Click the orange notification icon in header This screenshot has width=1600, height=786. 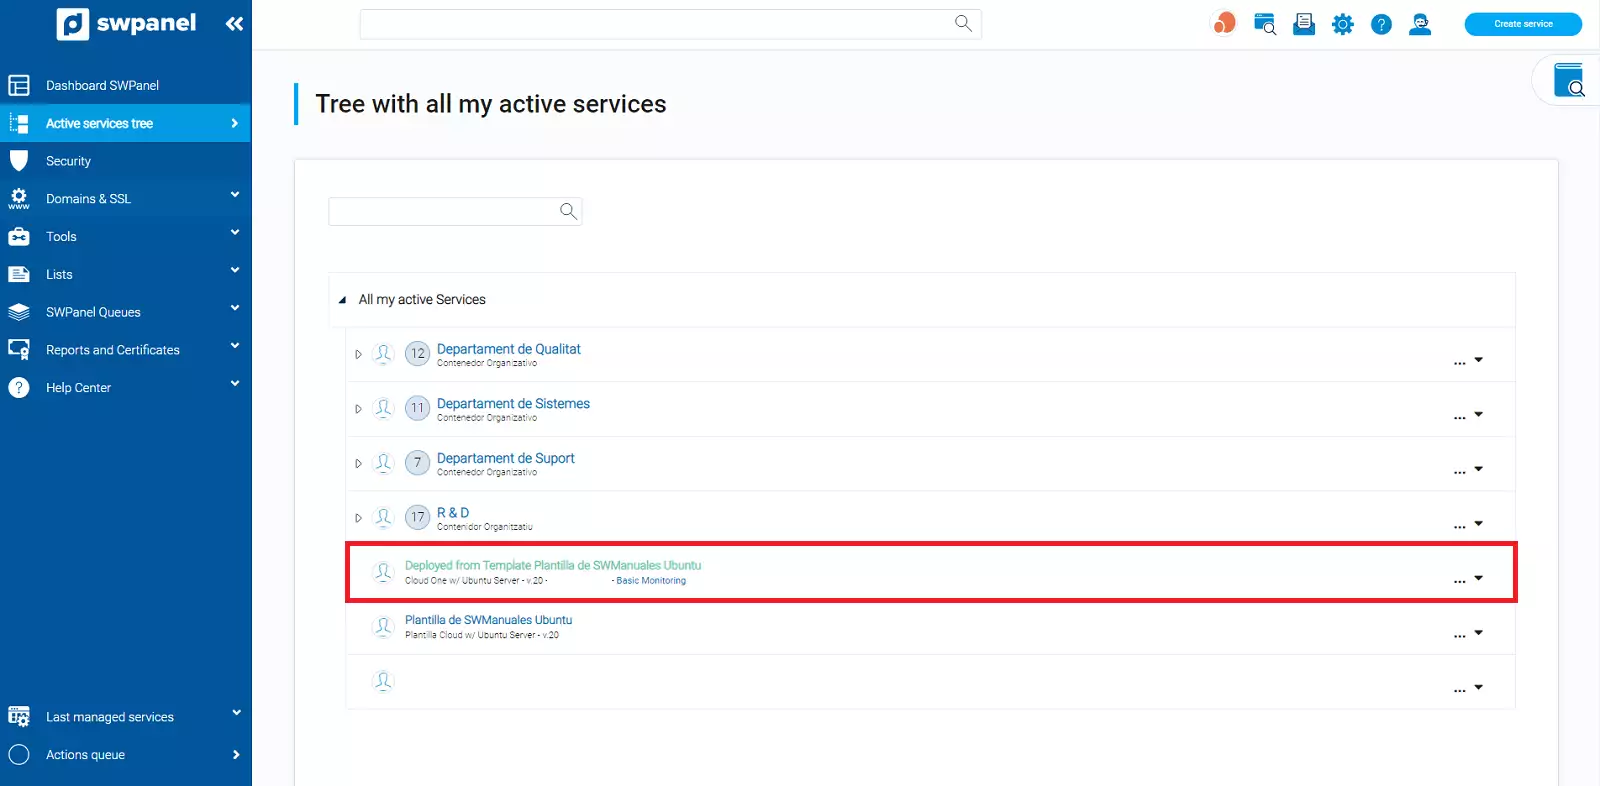(1224, 23)
